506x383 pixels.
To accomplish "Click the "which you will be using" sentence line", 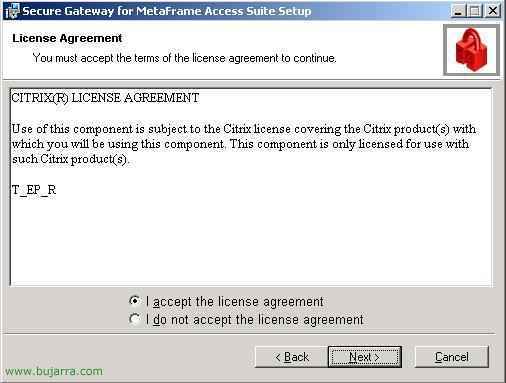I will pos(241,144).
